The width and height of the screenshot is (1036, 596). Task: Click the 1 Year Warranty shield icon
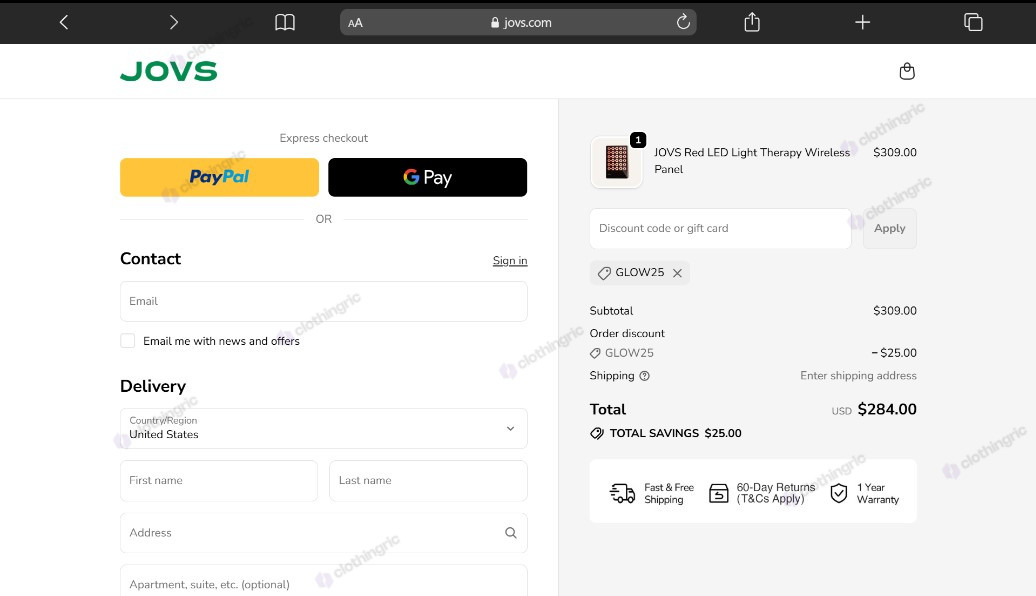click(x=838, y=493)
